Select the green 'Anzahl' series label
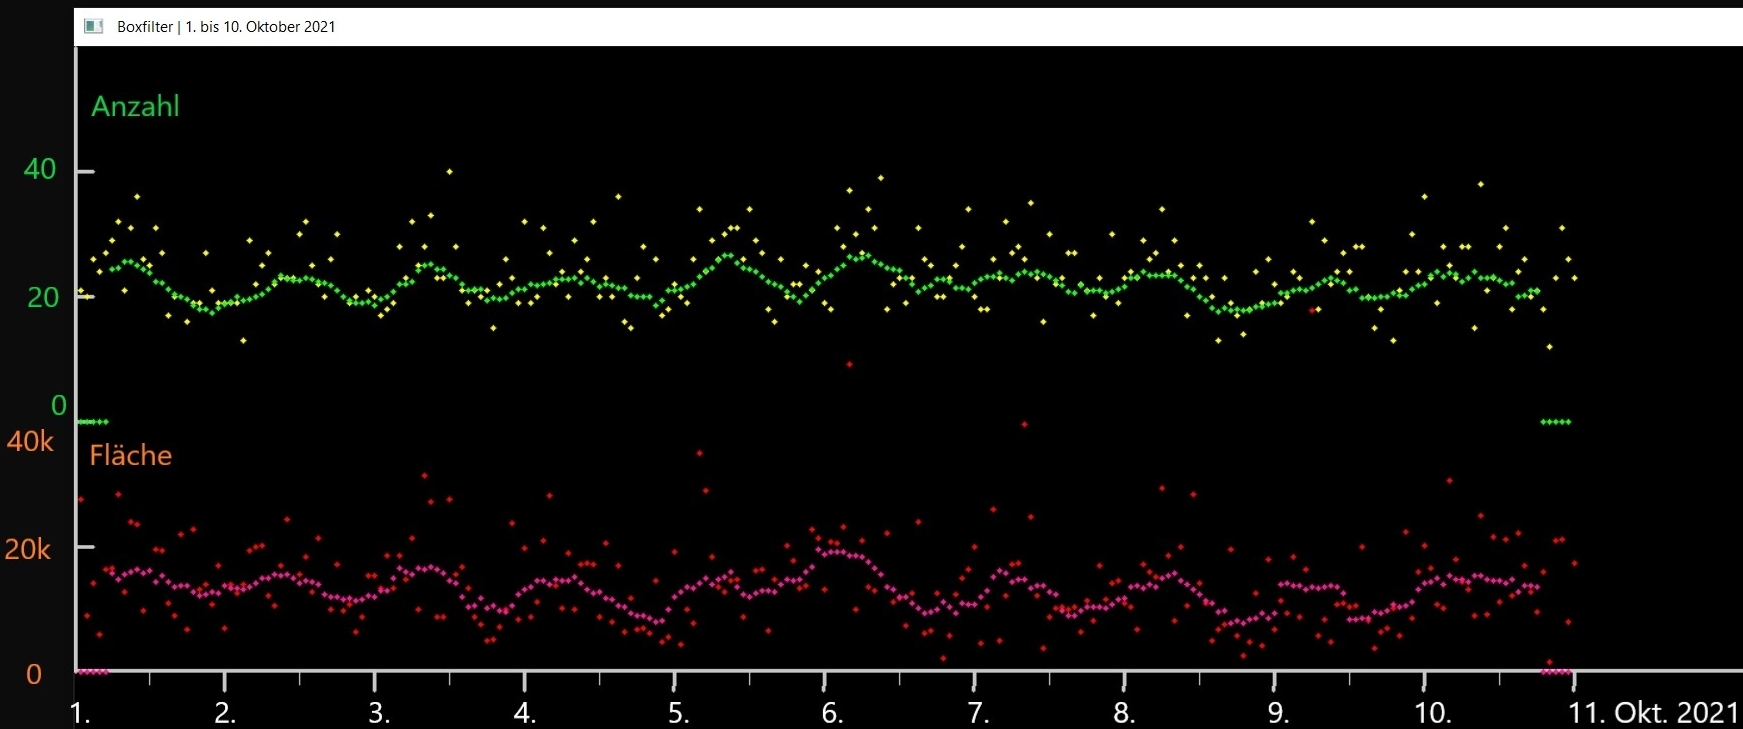Screen dimensions: 1743x729 (135, 106)
